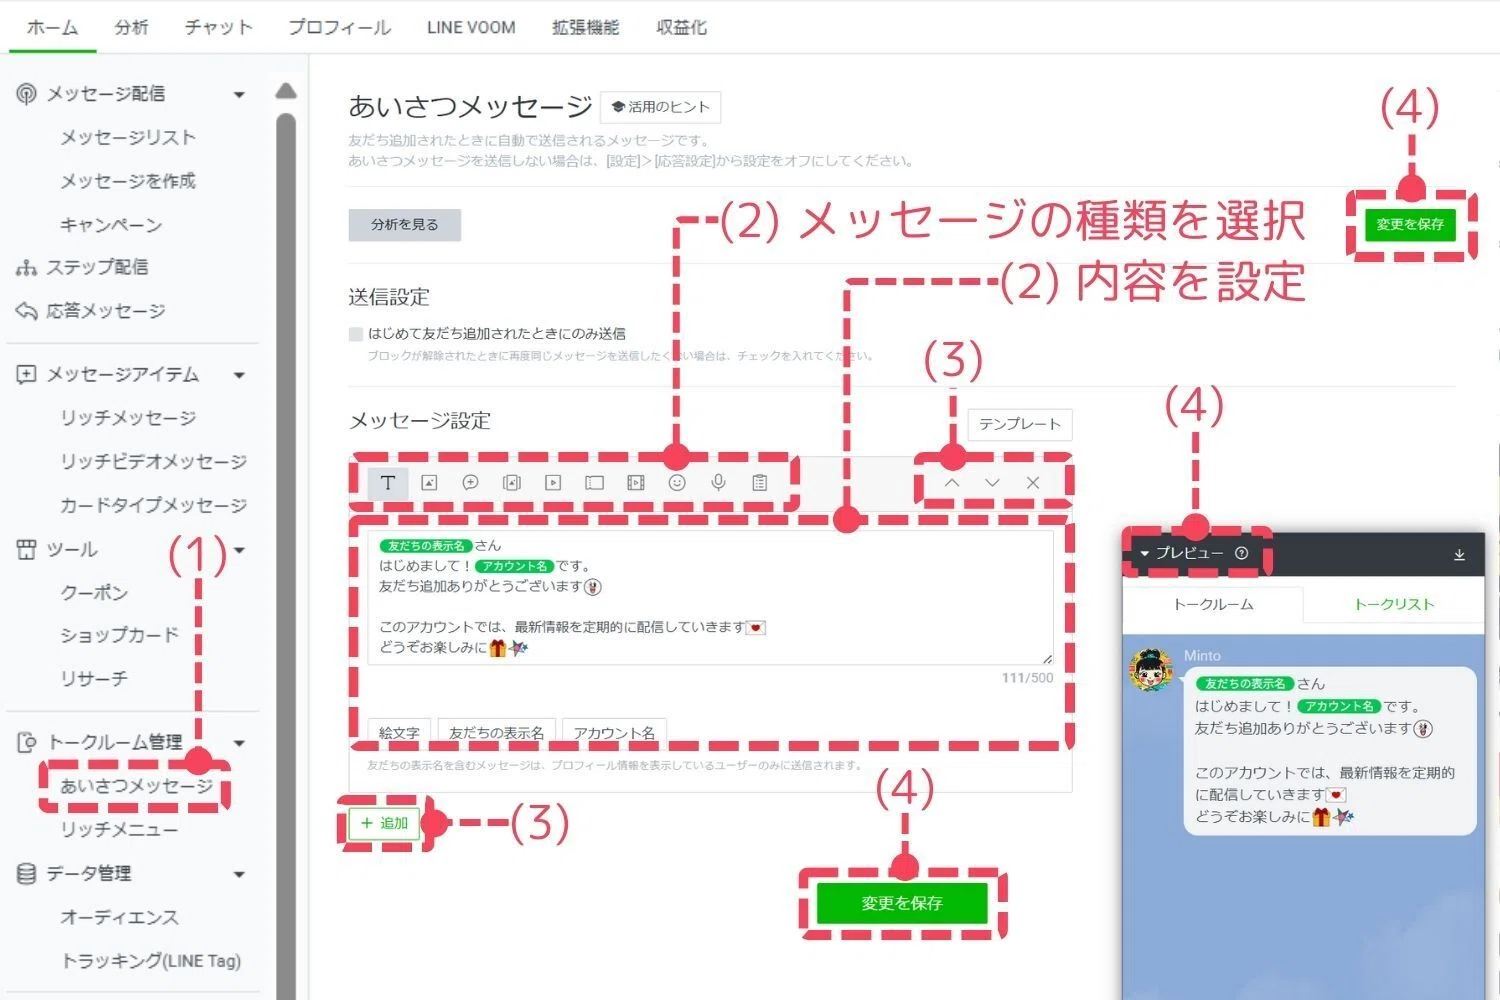The image size is (1500, 1000).
Task: Collapse the プレビュー panel triangle
Action: (1145, 554)
